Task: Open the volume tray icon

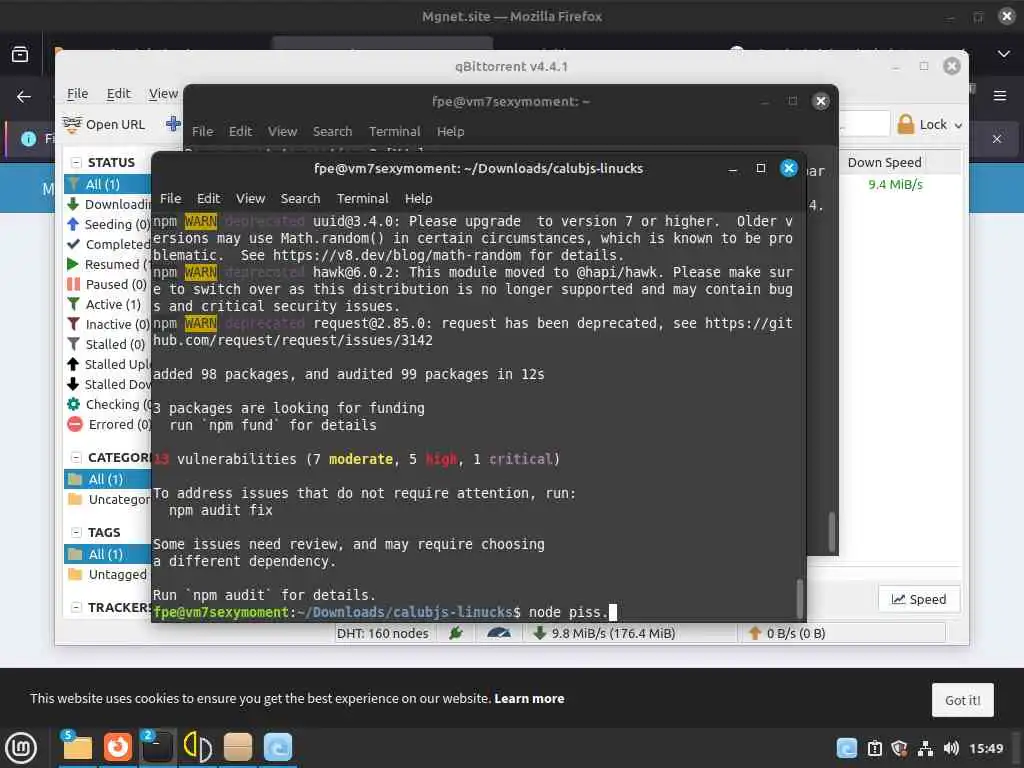Action: tap(951, 748)
